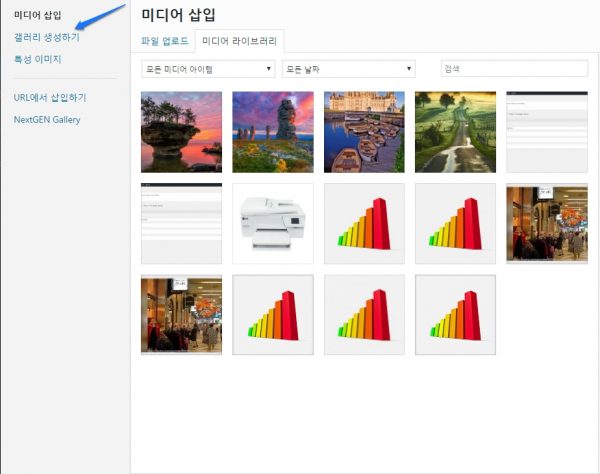Open the 미디어 라이브러리 tab
This screenshot has width=600, height=474.
[240, 41]
